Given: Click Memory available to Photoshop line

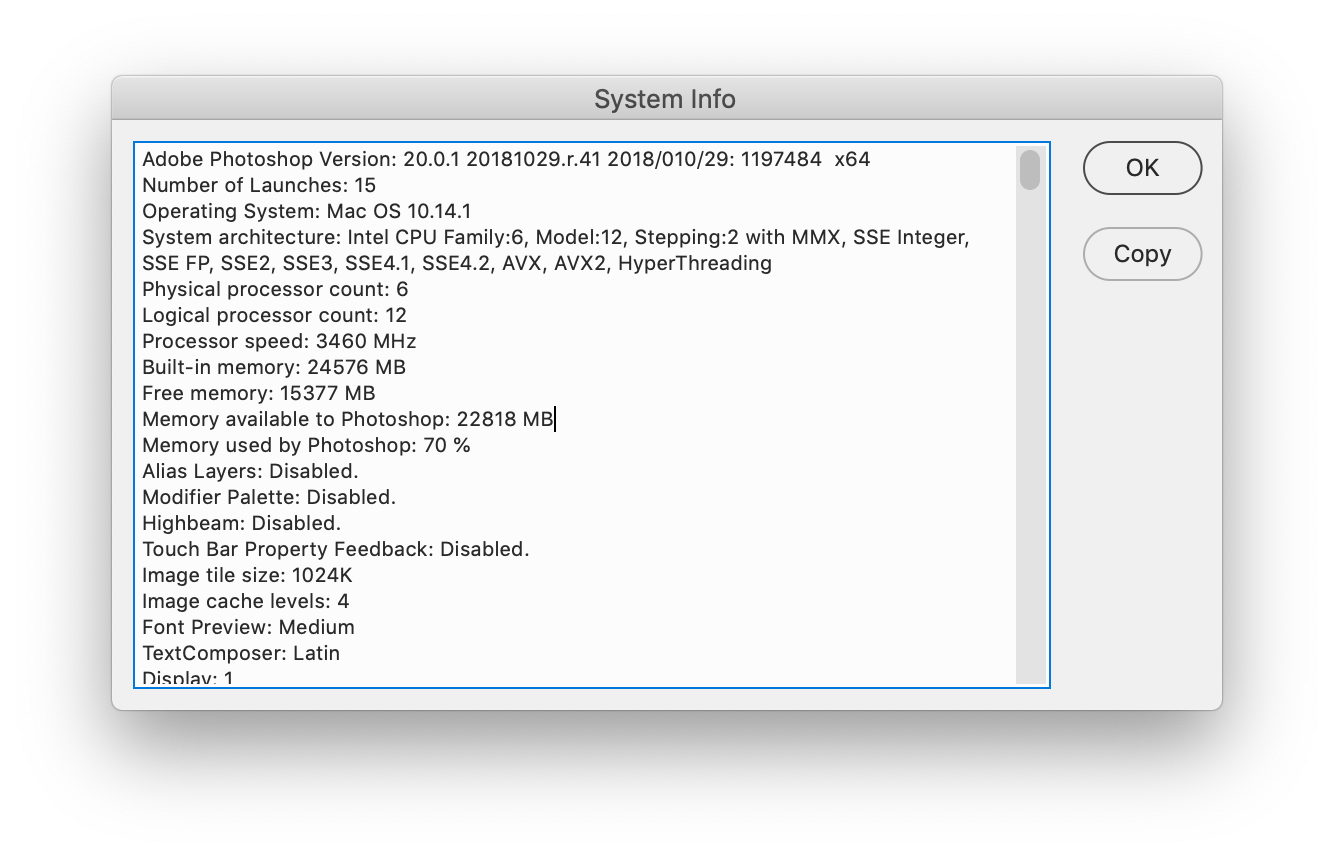Looking at the screenshot, I should point(348,419).
